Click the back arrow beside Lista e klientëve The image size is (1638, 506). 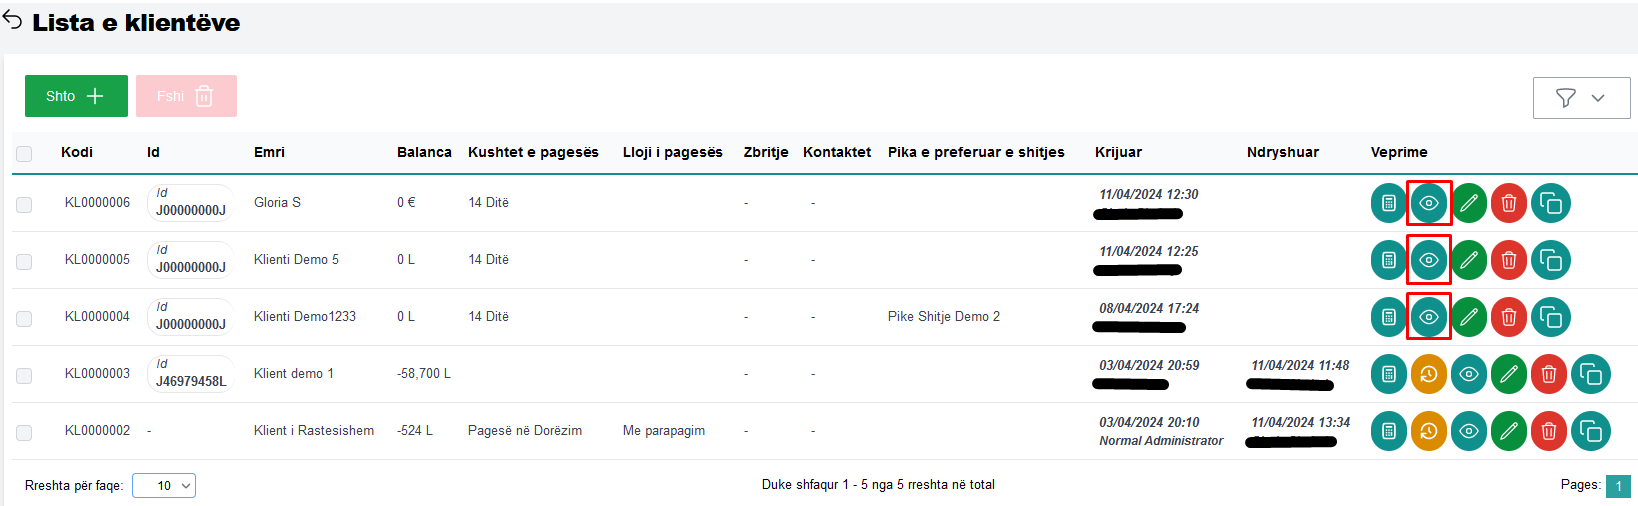pos(12,21)
